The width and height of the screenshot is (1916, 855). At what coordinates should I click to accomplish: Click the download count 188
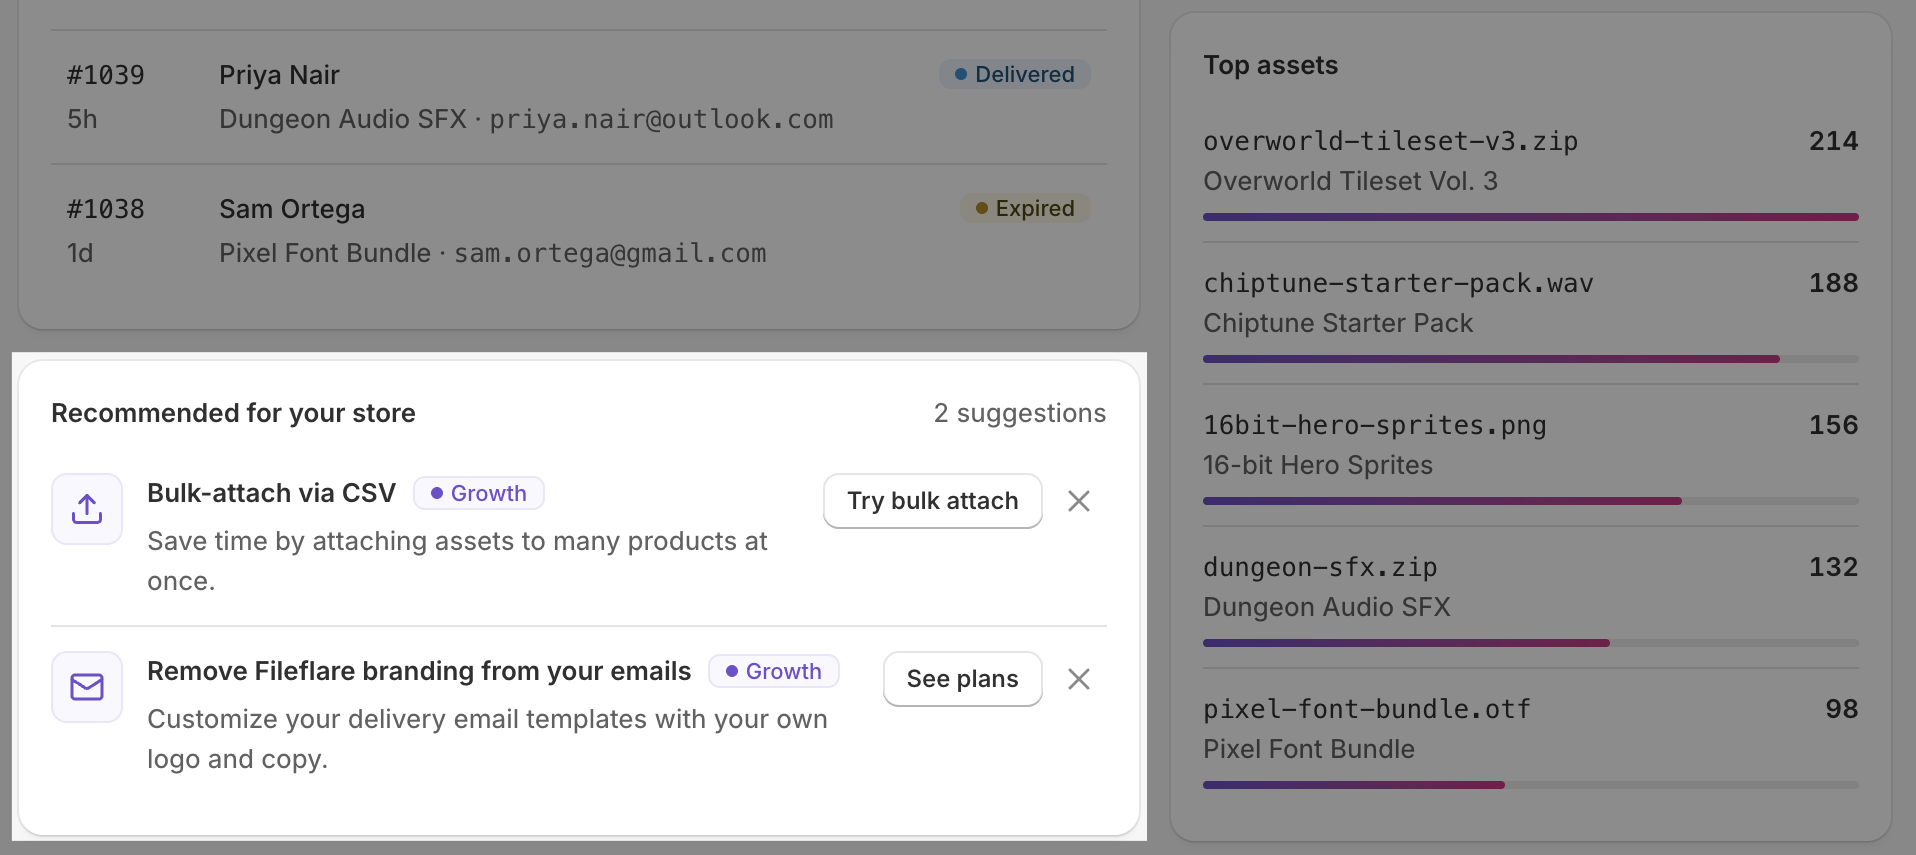pyautogui.click(x=1833, y=283)
